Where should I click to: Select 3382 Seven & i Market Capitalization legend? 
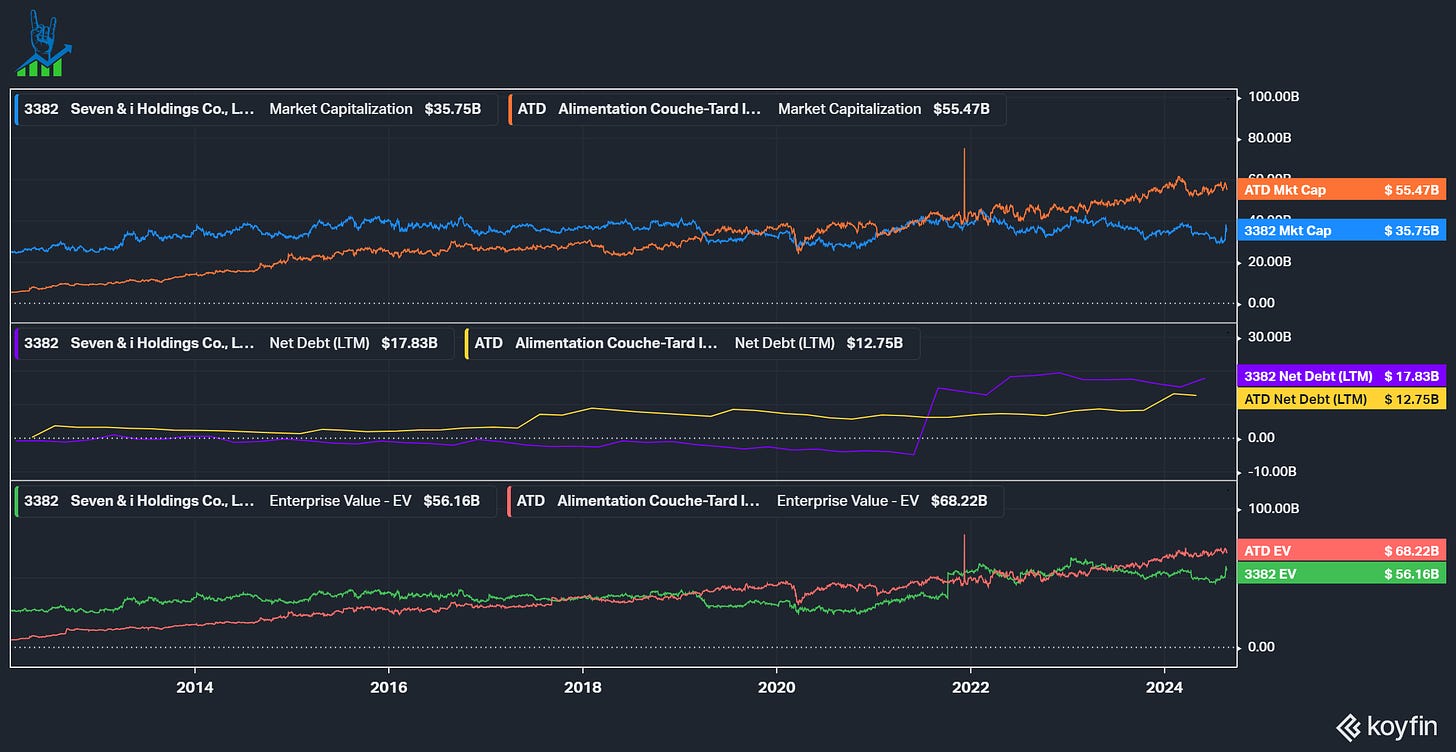(x=256, y=109)
